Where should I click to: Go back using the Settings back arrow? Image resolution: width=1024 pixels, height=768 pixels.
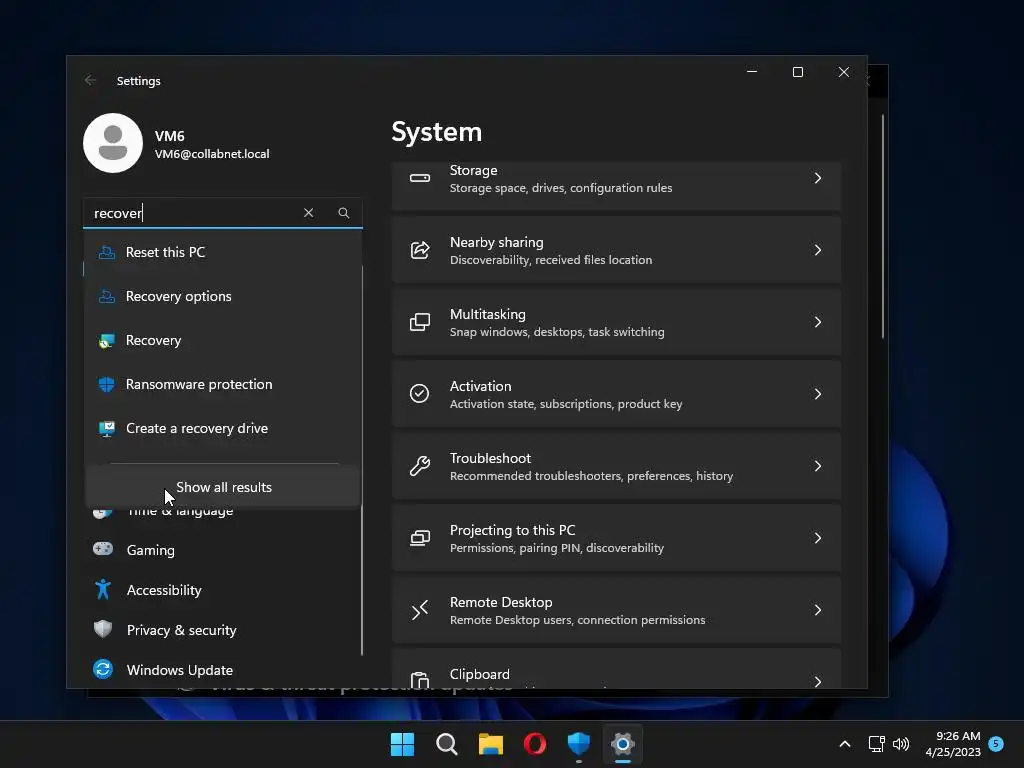click(x=90, y=80)
